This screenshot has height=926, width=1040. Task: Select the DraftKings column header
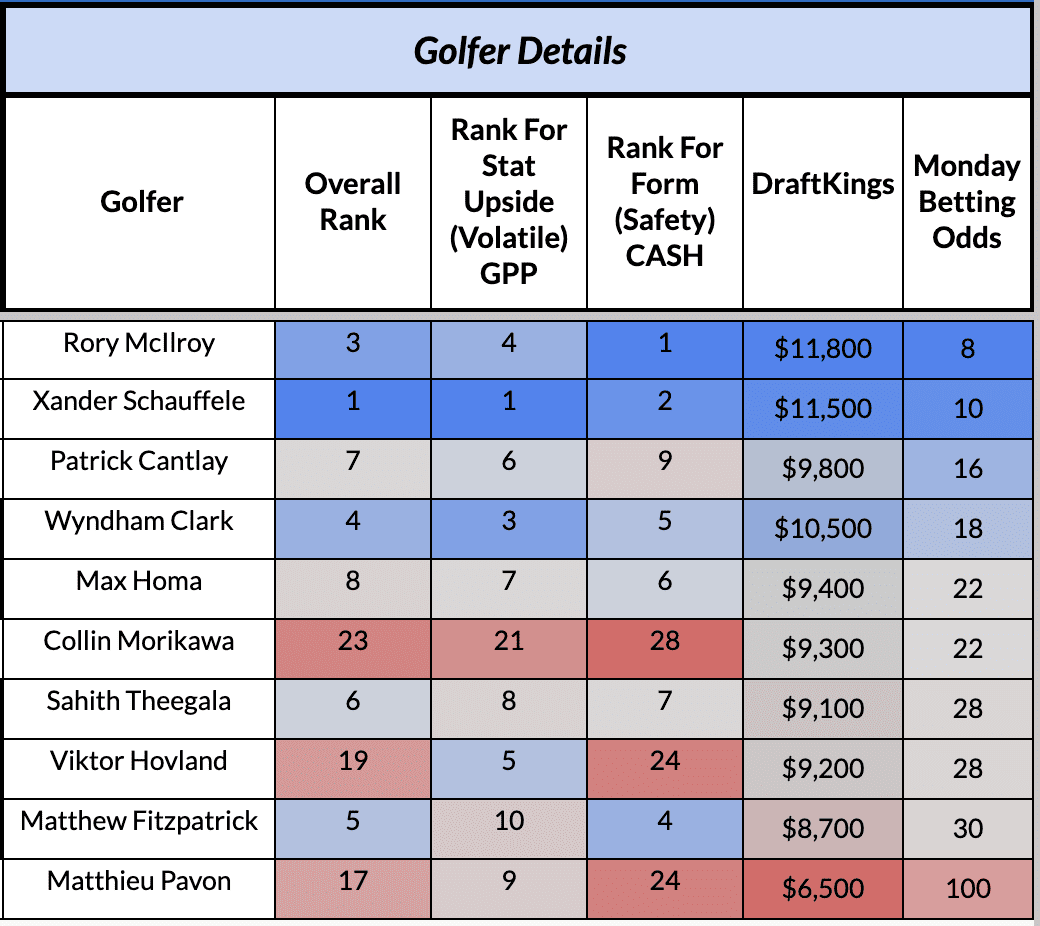tap(822, 202)
